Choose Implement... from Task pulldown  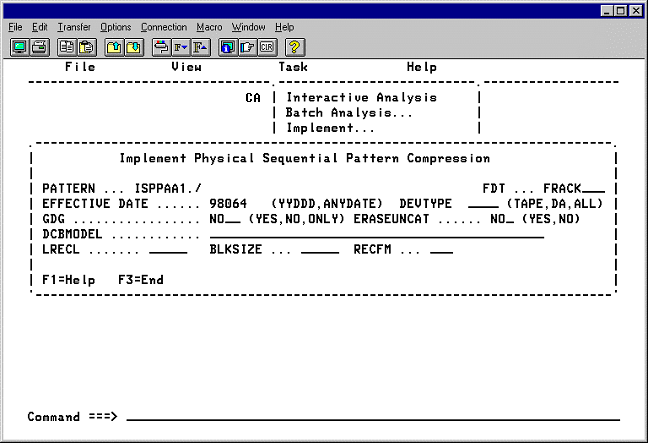331,128
